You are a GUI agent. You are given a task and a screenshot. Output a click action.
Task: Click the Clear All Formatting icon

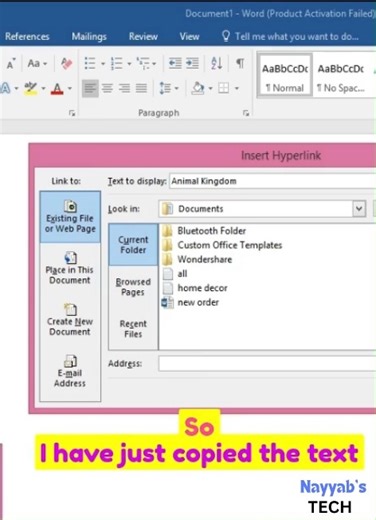click(x=67, y=63)
